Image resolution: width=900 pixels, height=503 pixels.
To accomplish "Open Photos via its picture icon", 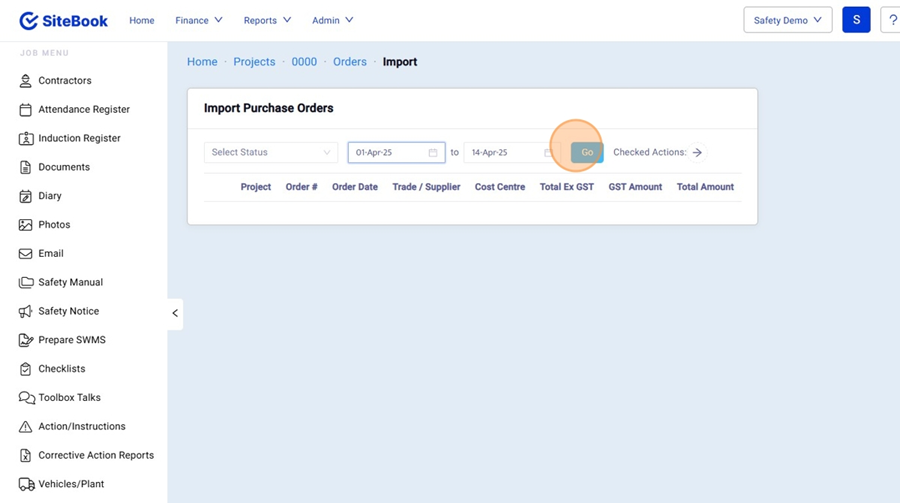I will pyautogui.click(x=26, y=225).
